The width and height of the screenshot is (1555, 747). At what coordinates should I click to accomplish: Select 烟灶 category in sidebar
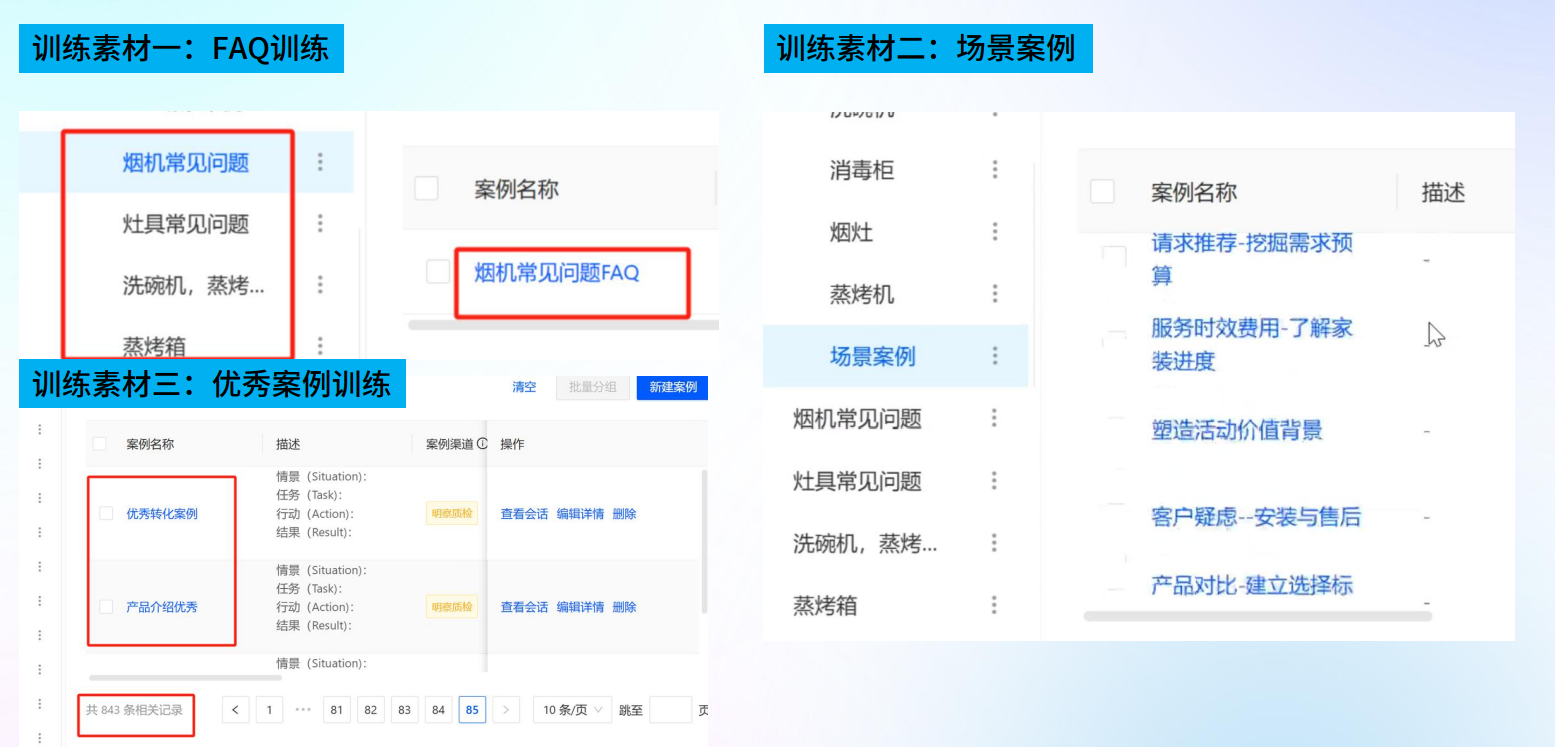pos(852,233)
